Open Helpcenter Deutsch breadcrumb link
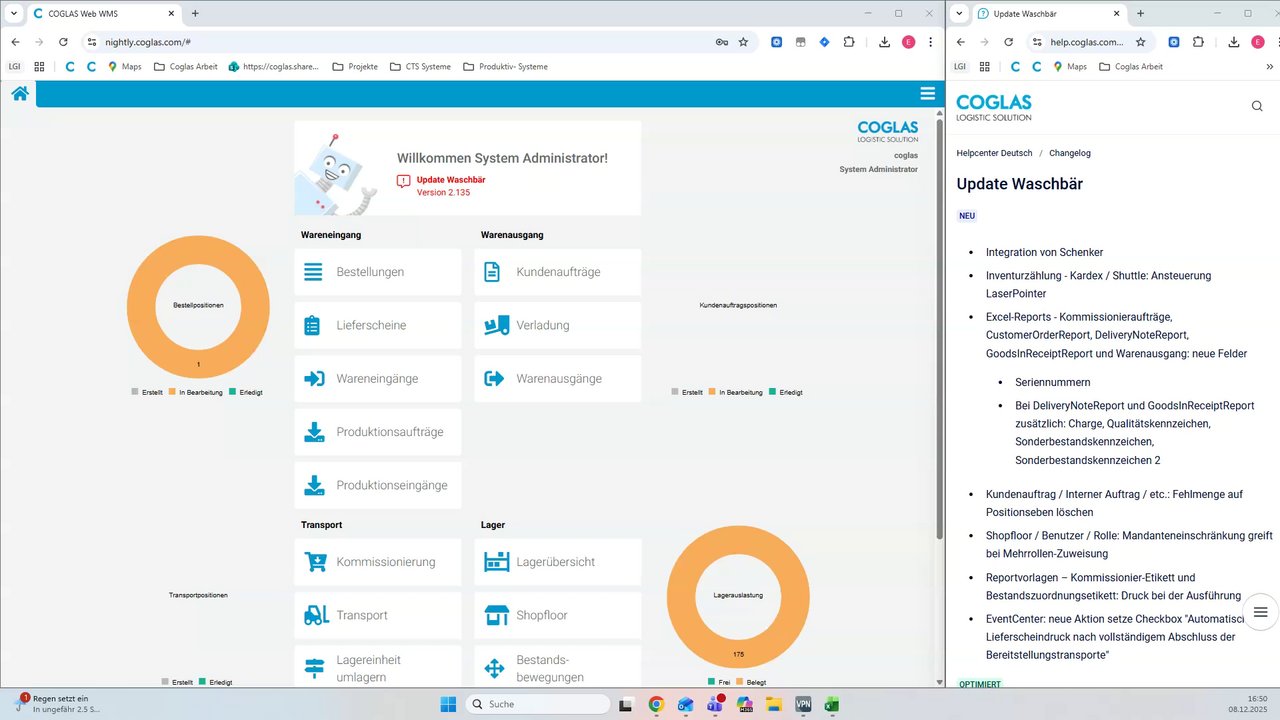Screen dimensions: 1280x720 pyautogui.click(x=994, y=153)
